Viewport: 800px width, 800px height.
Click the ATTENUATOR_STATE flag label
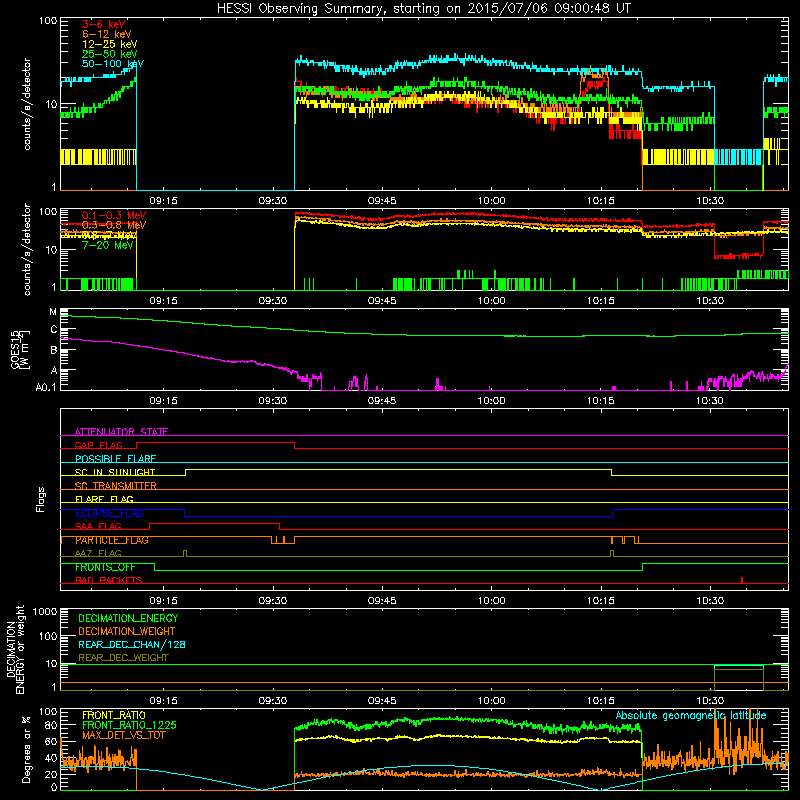point(121,432)
